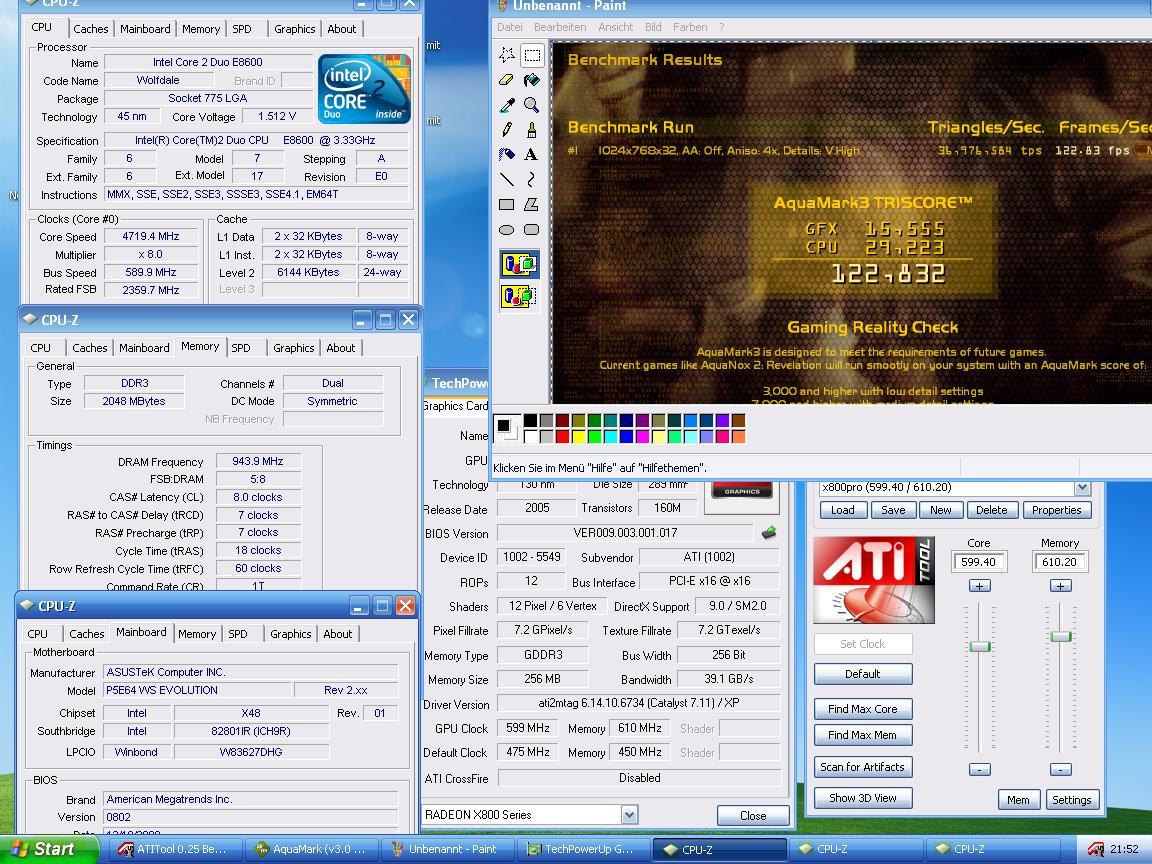Screen dimensions: 1152x864
Task: Click Show 3D View button
Action: pyautogui.click(x=863, y=798)
